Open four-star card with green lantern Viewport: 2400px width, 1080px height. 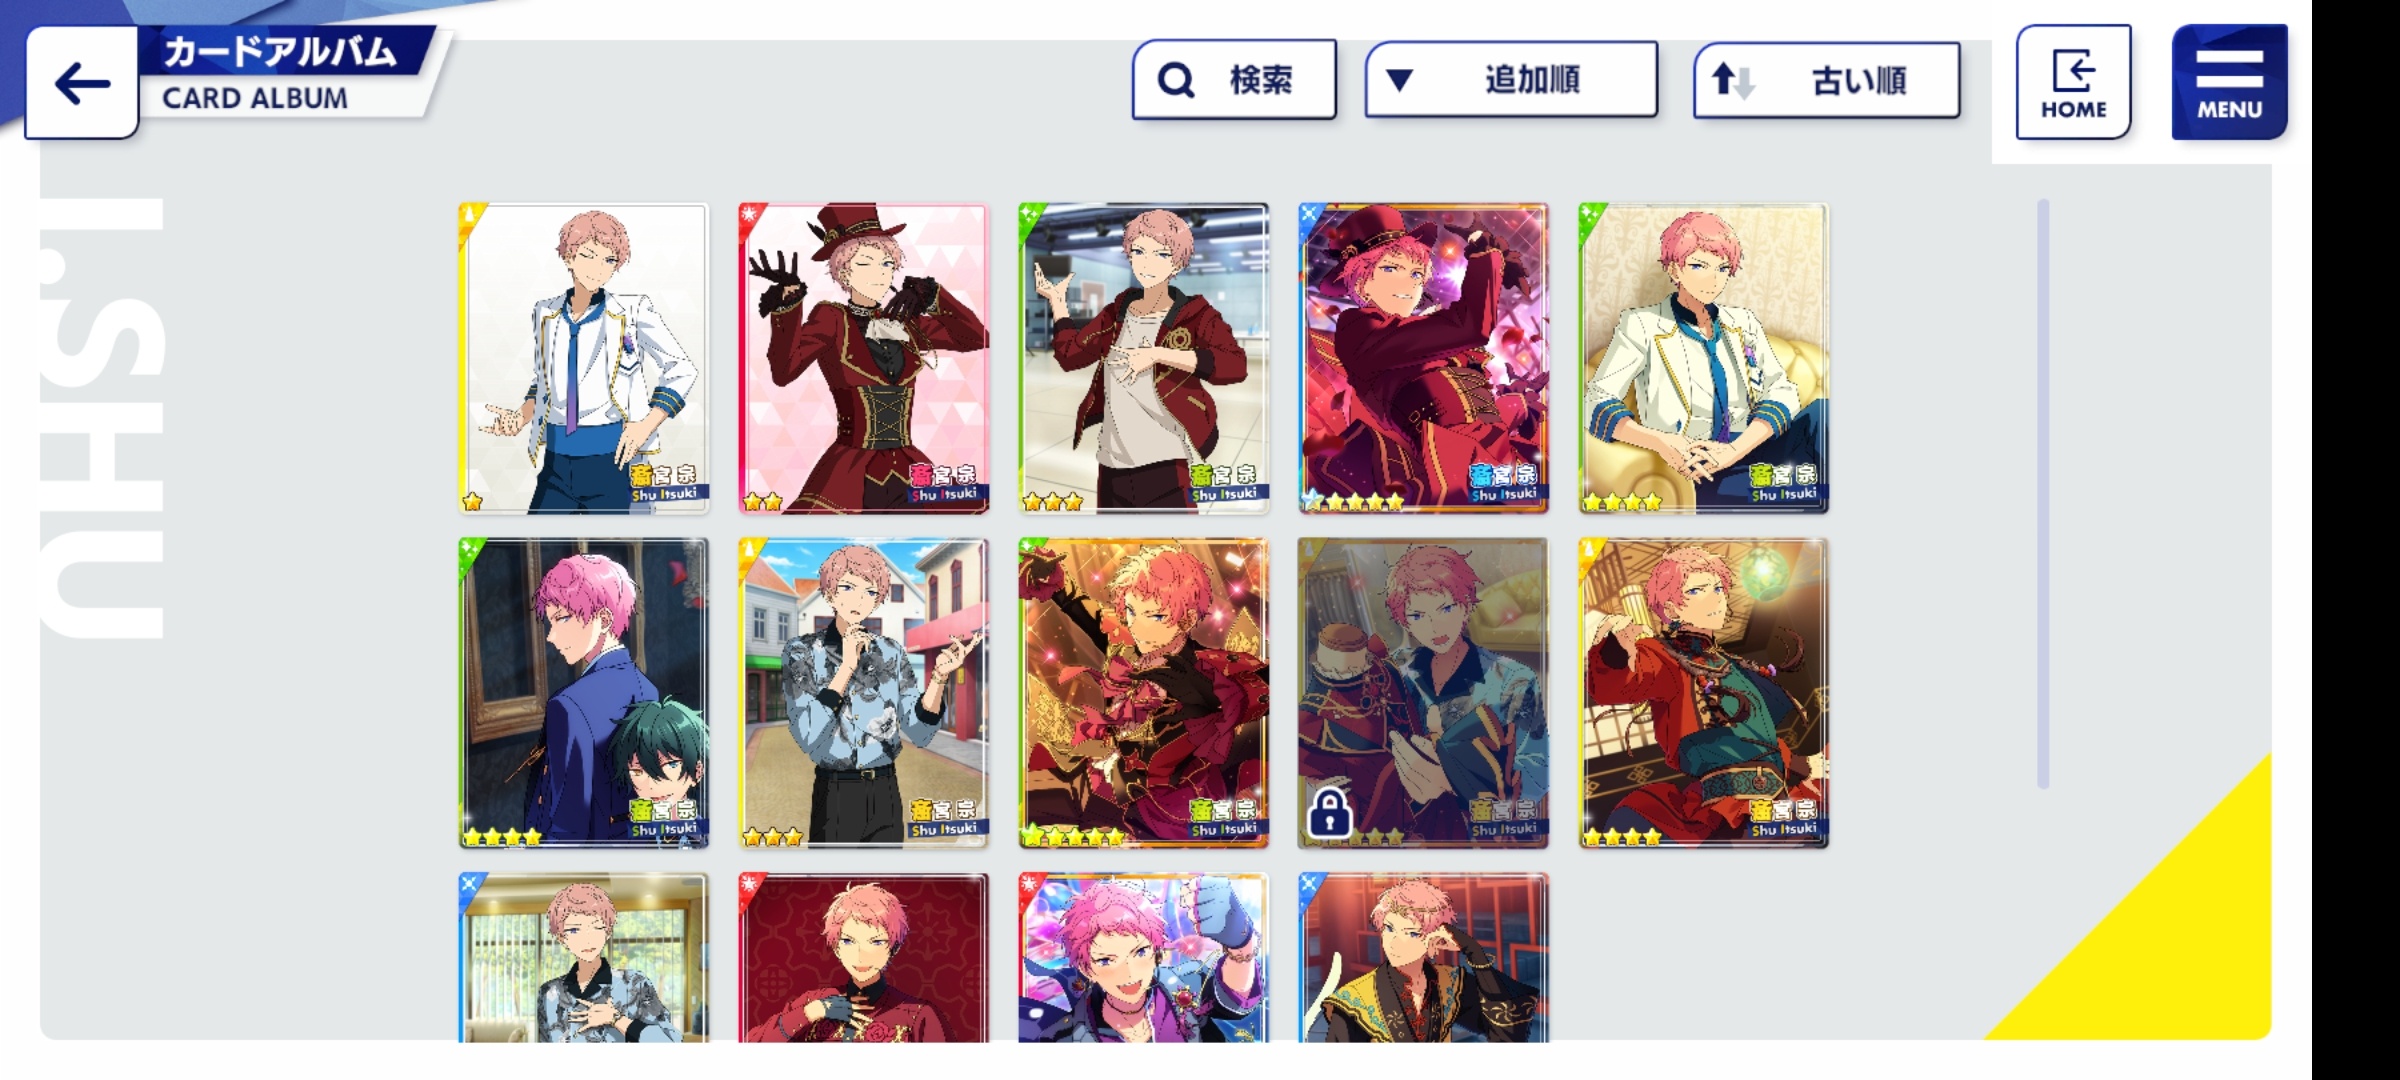click(1704, 693)
